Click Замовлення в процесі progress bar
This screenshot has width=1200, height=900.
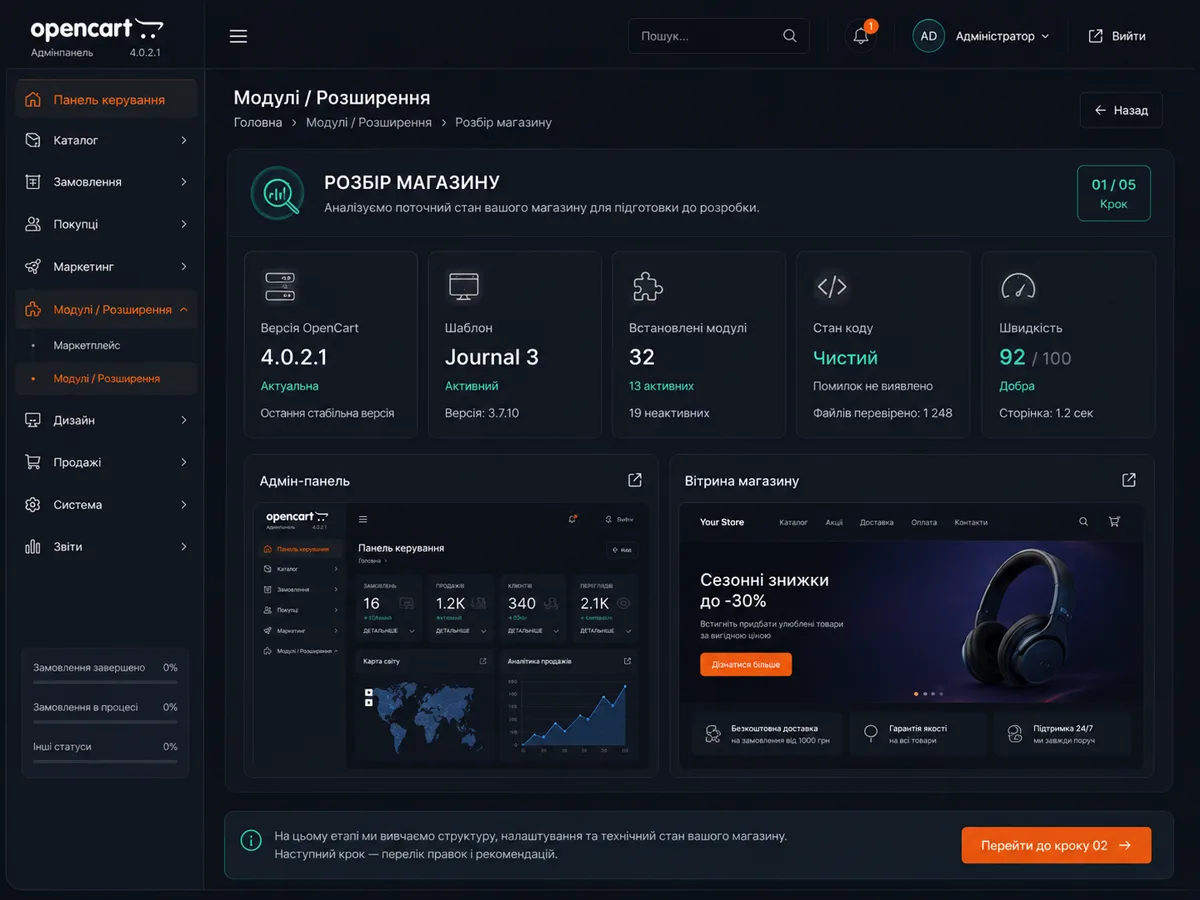coord(105,722)
